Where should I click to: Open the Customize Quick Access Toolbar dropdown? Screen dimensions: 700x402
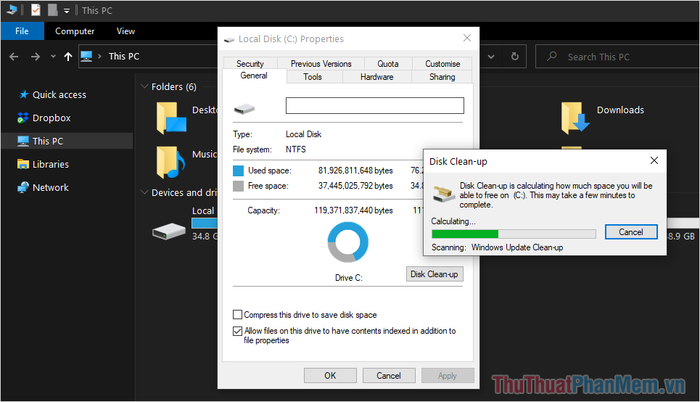[x=67, y=11]
